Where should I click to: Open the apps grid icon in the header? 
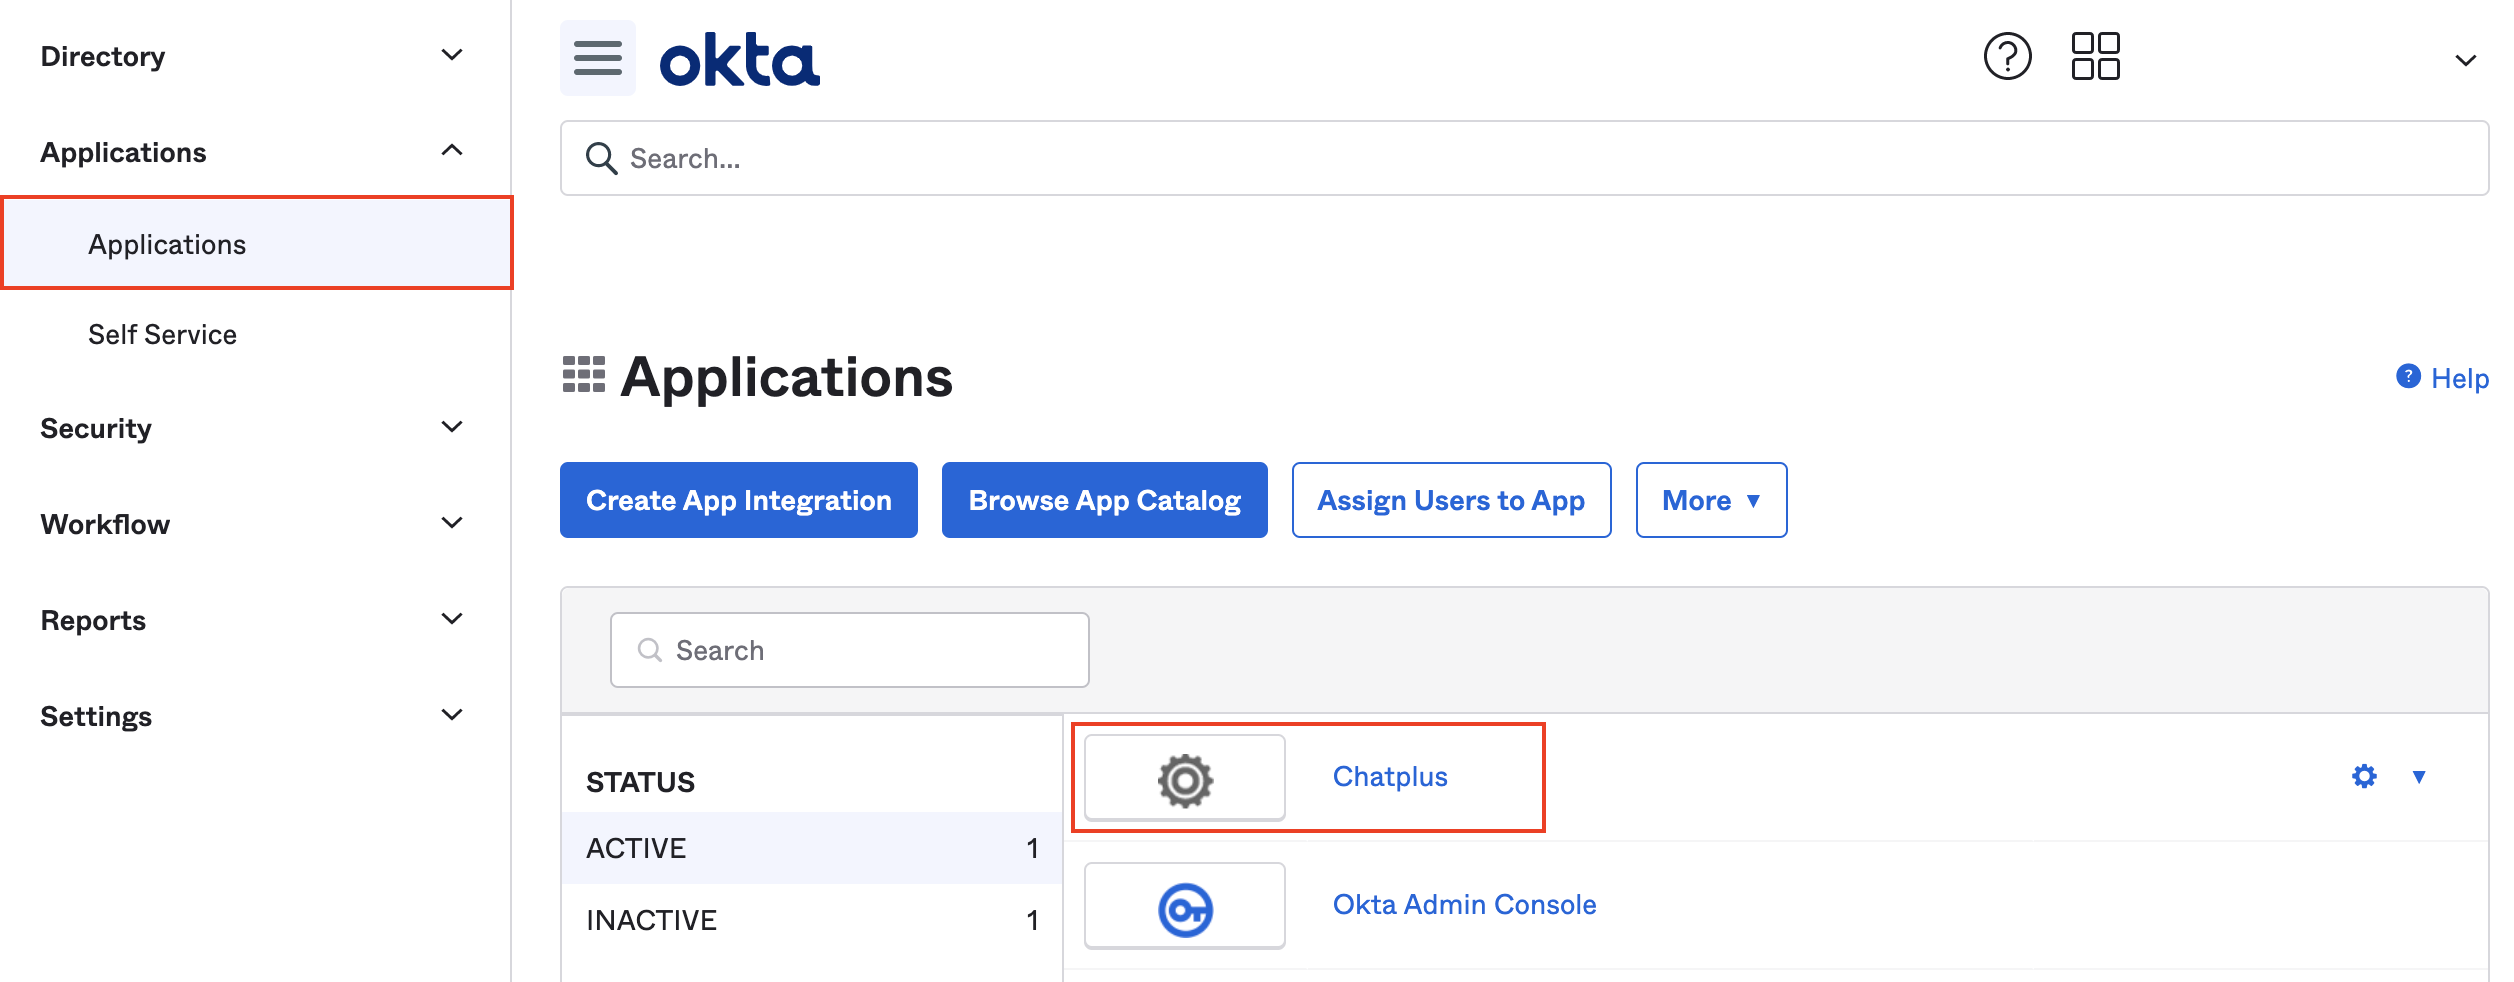[2095, 56]
